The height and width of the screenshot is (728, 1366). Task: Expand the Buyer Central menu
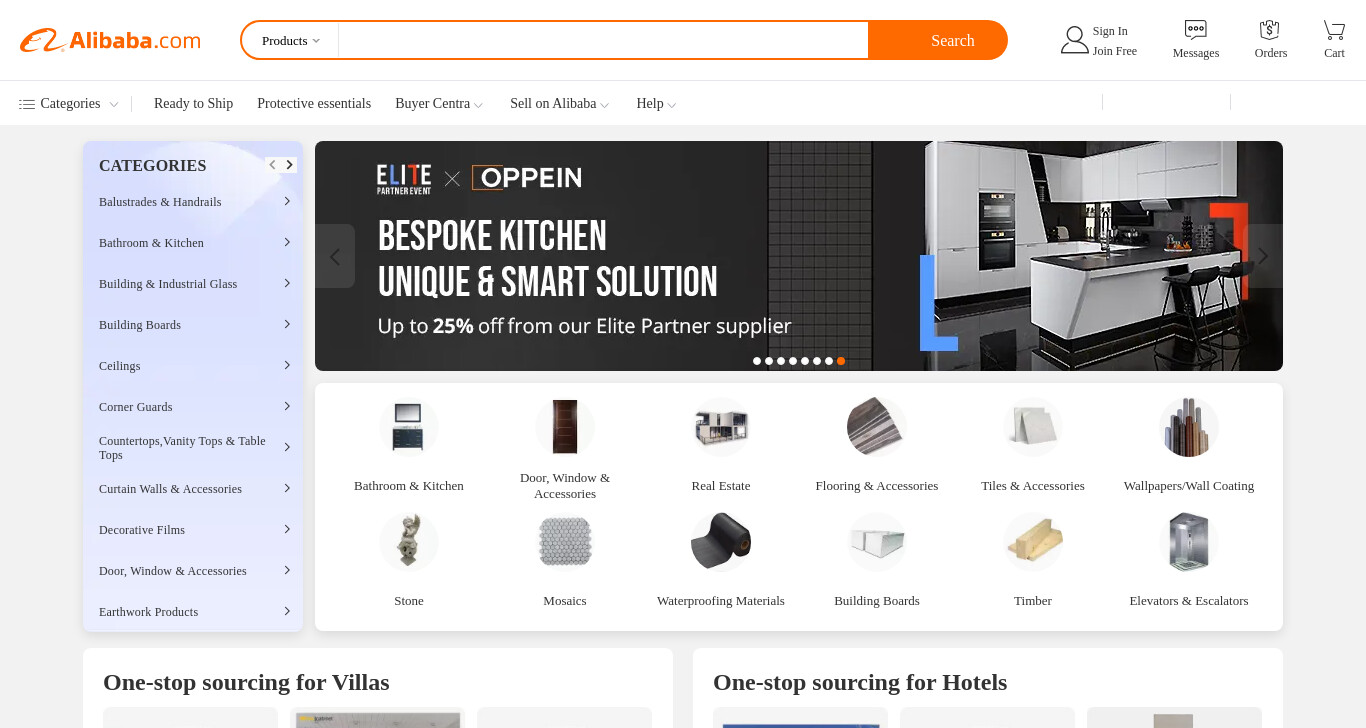[x=439, y=104]
